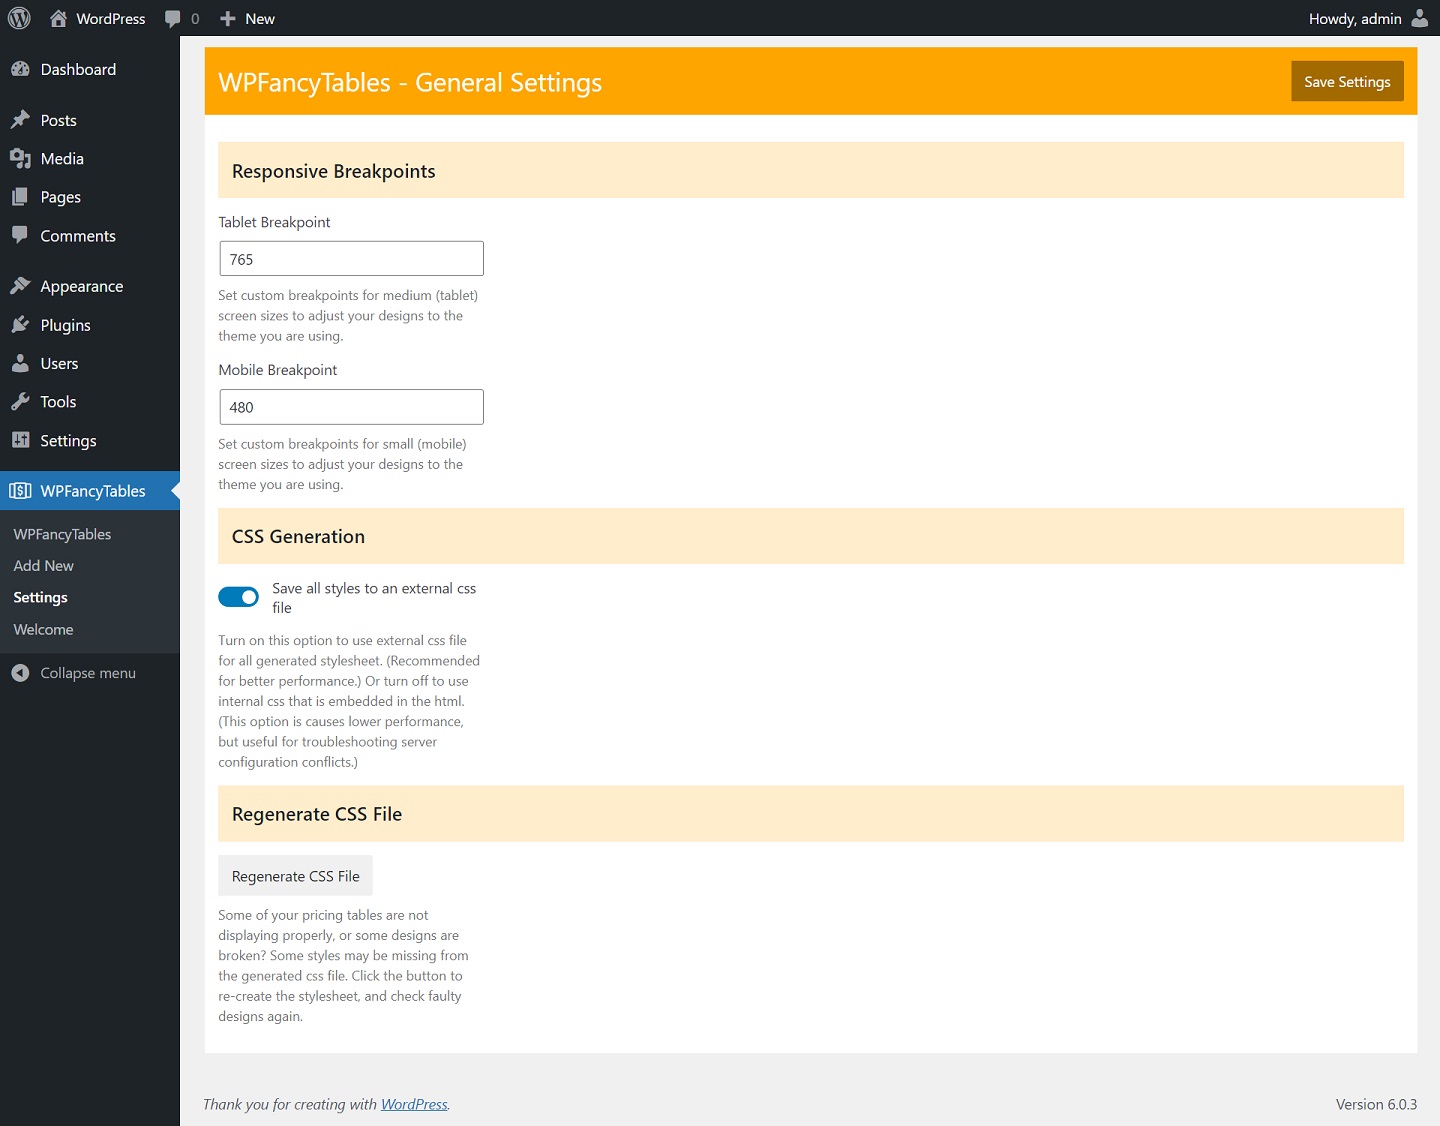1440x1126 pixels.
Task: Go to the Welcome submenu page
Action: click(44, 630)
